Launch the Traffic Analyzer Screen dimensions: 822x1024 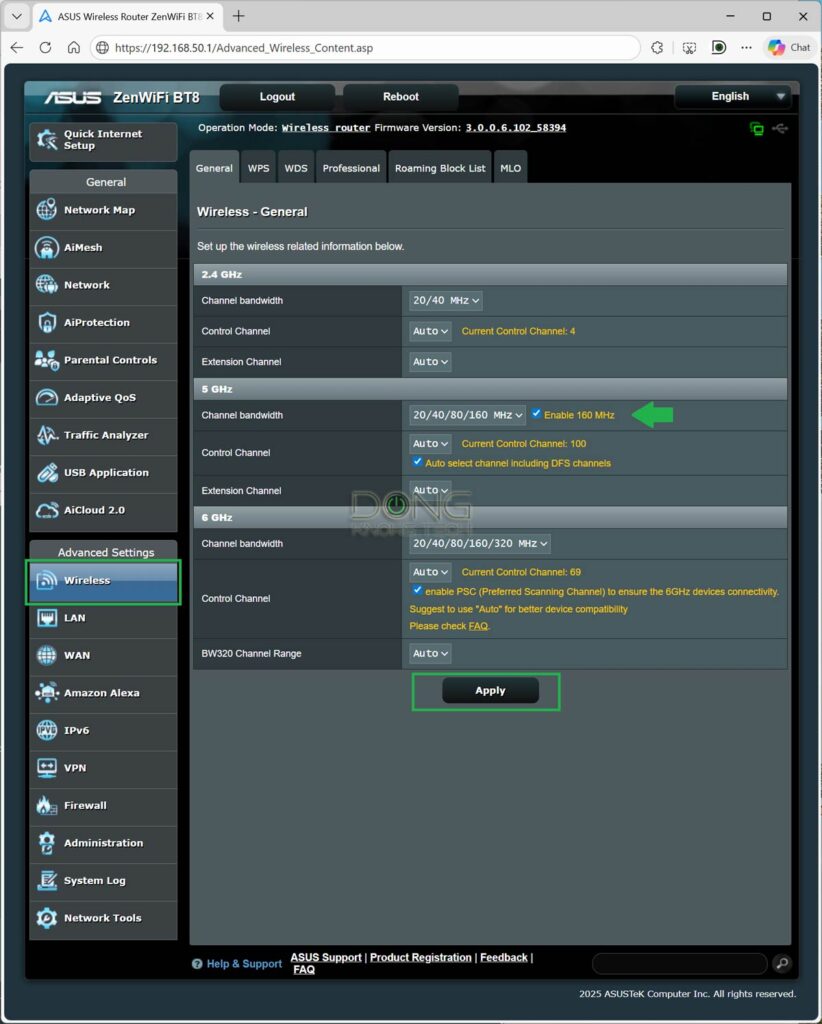(103, 435)
